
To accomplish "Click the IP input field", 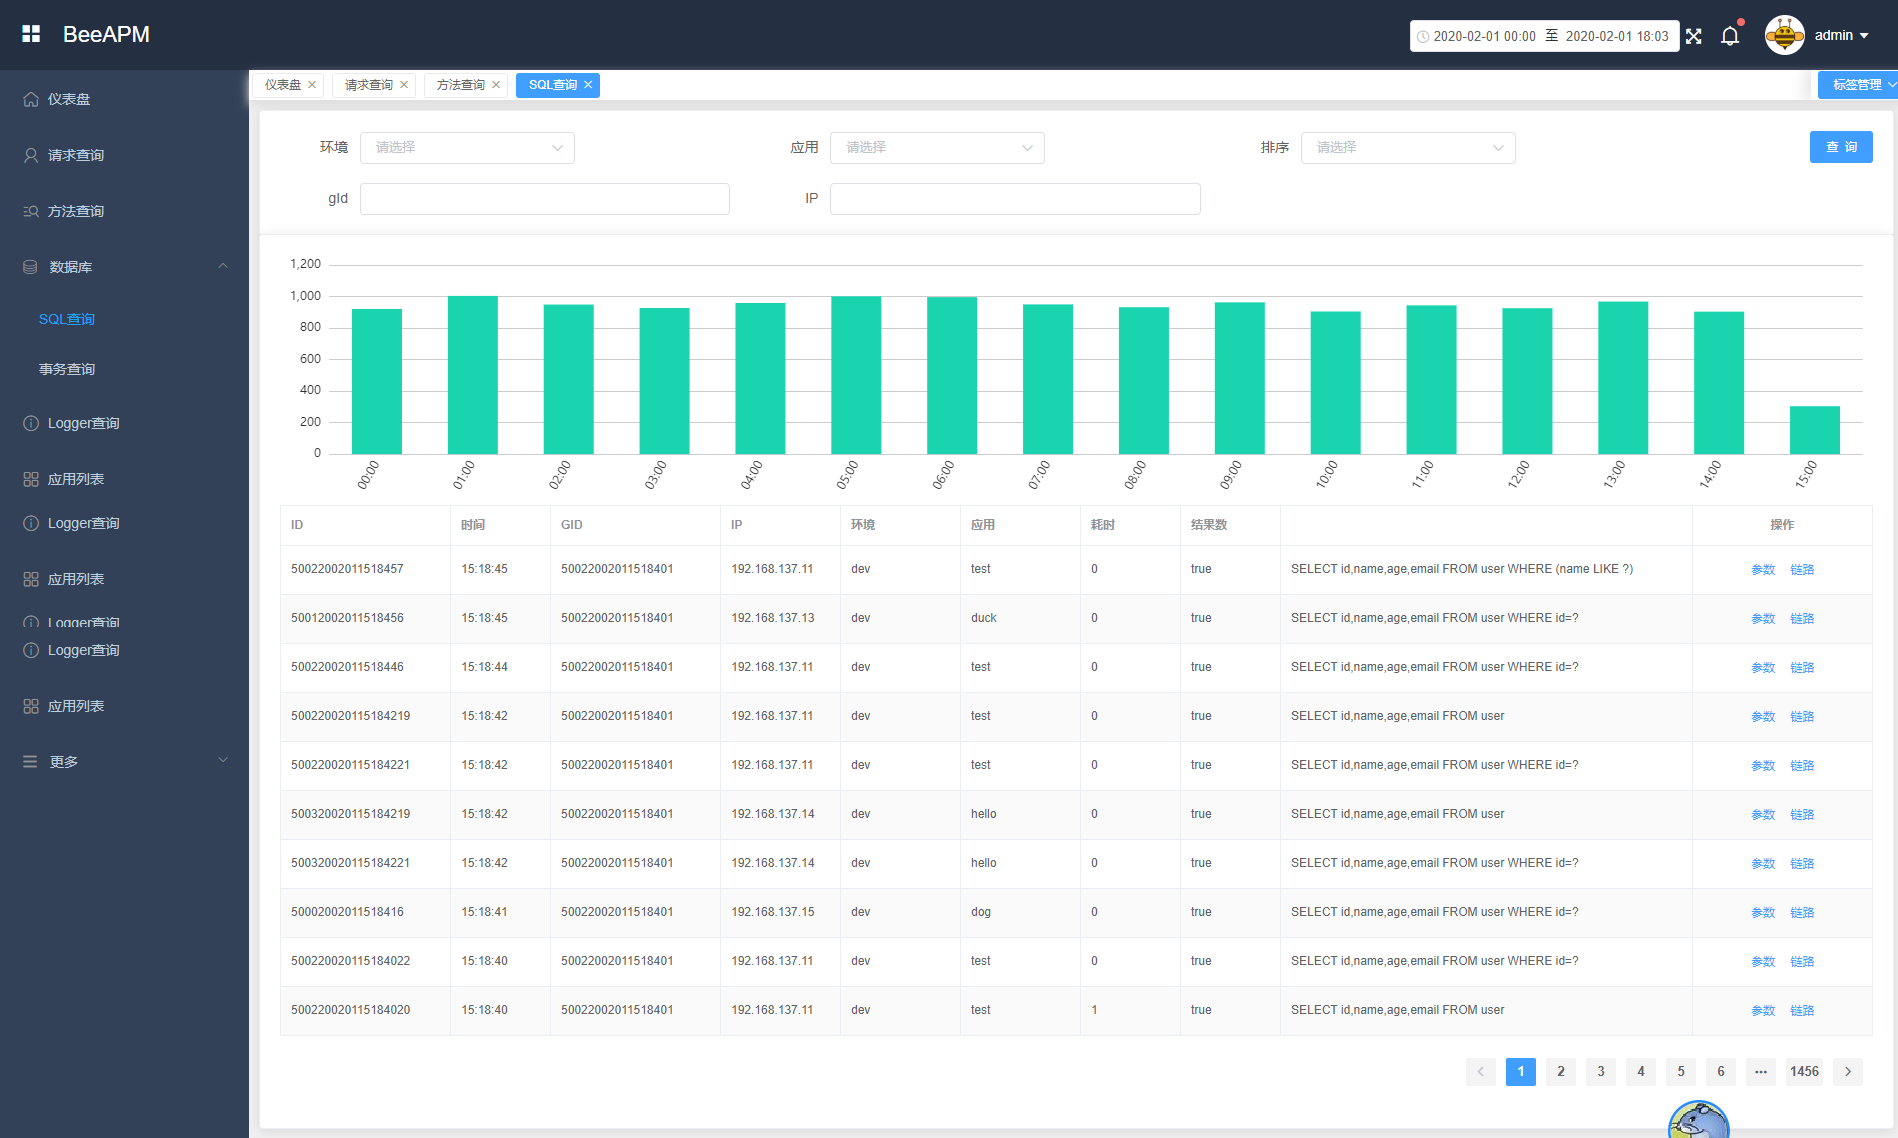I will pyautogui.click(x=1015, y=198).
